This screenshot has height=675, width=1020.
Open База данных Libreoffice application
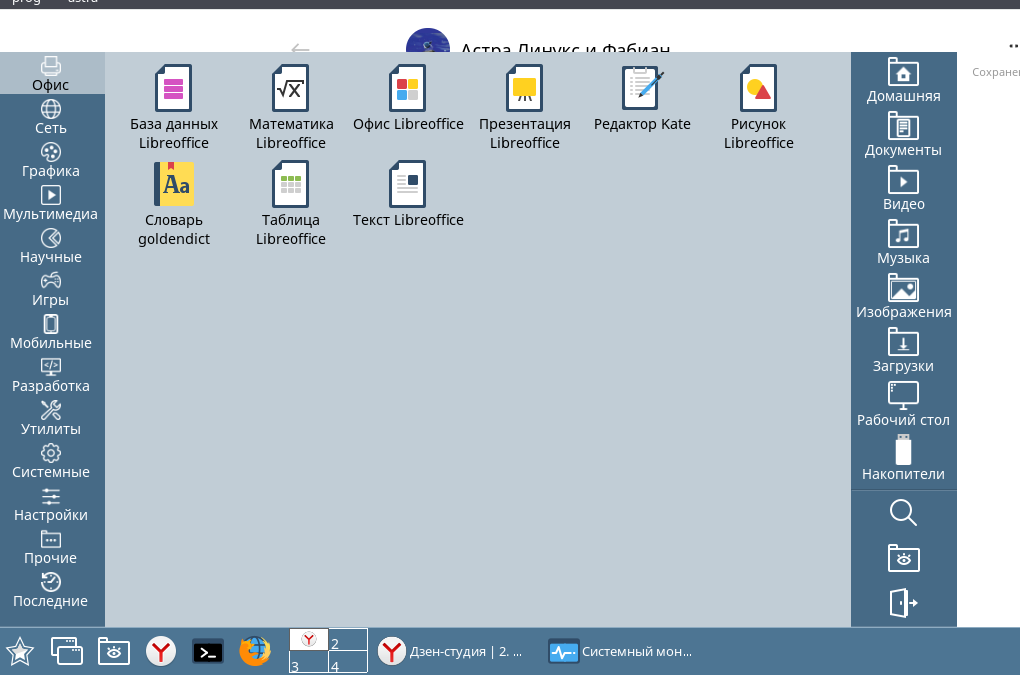click(173, 107)
